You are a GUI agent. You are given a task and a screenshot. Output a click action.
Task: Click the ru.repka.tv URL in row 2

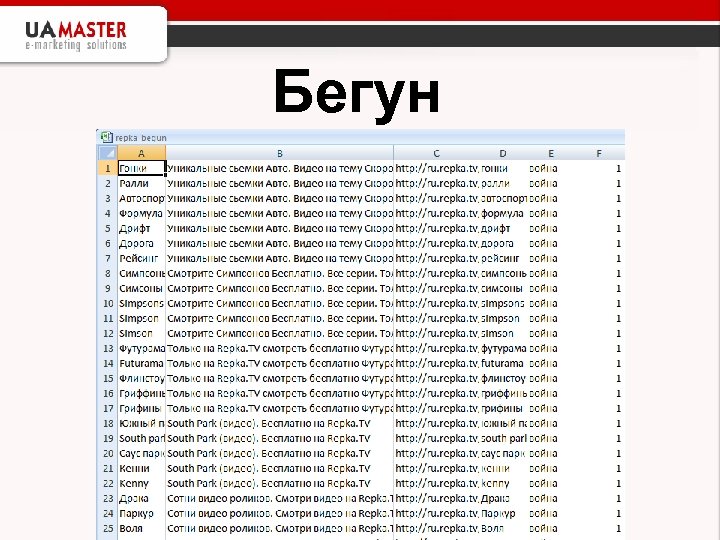coord(437,183)
